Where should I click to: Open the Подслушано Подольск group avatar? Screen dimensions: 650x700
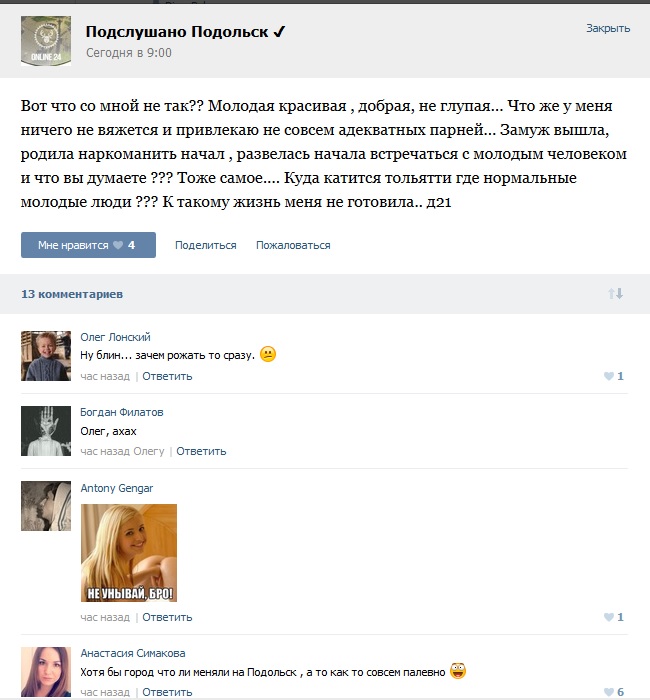46,41
